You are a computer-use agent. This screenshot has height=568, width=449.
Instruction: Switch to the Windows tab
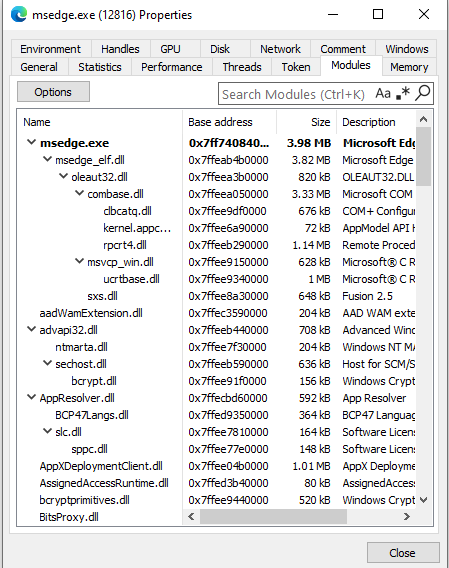click(407, 49)
